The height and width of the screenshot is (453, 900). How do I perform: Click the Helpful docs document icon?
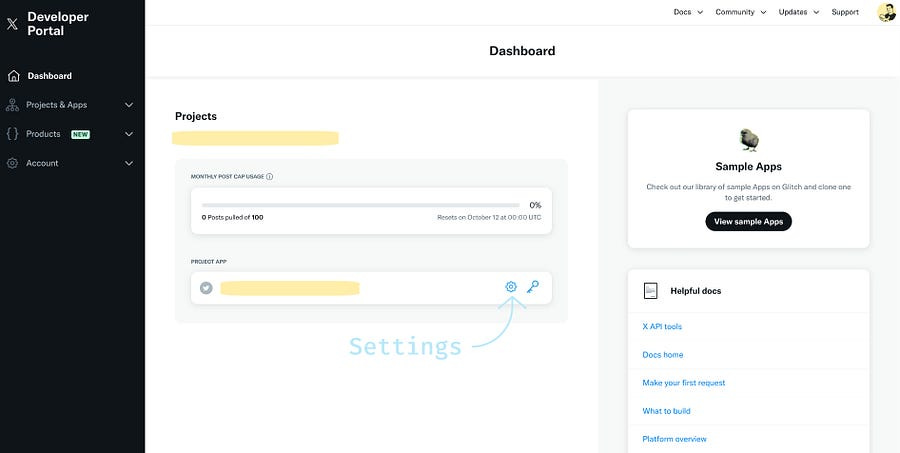point(650,291)
